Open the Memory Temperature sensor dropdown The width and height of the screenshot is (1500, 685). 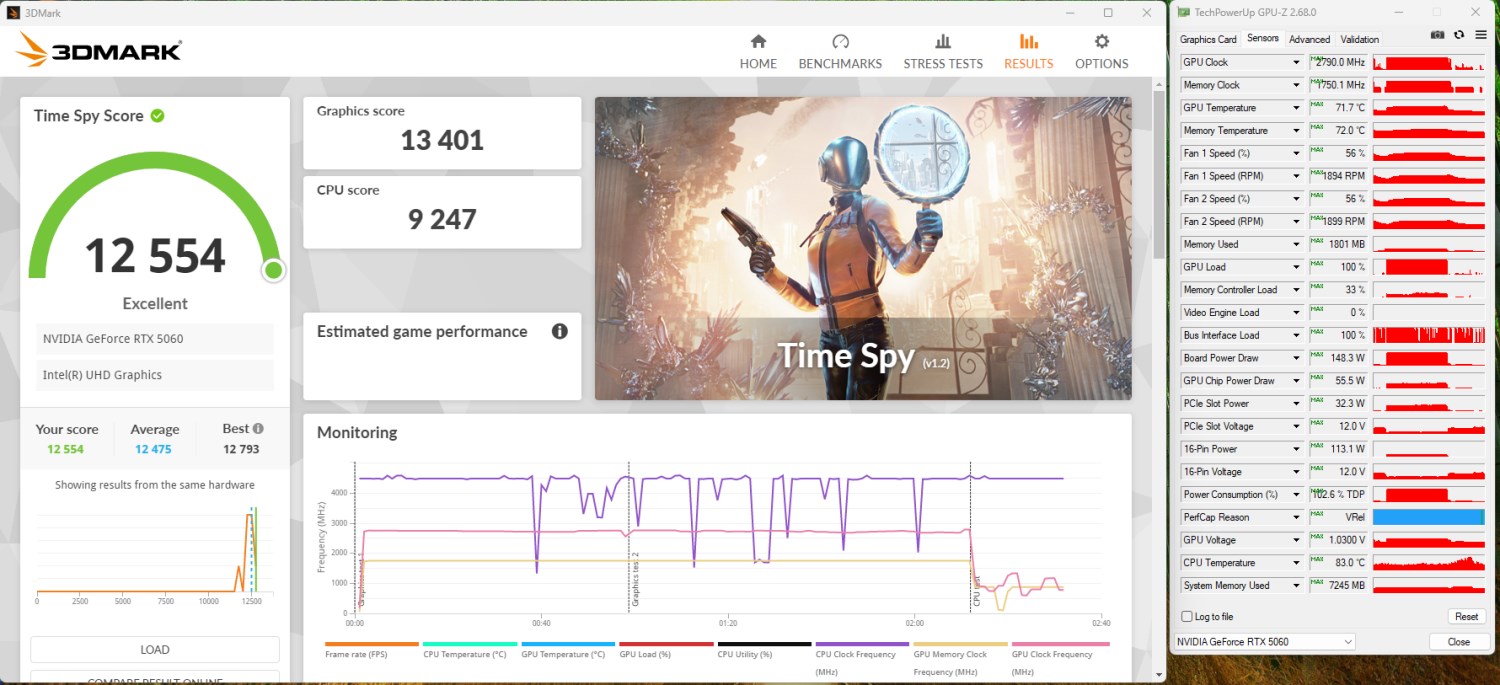click(1296, 131)
